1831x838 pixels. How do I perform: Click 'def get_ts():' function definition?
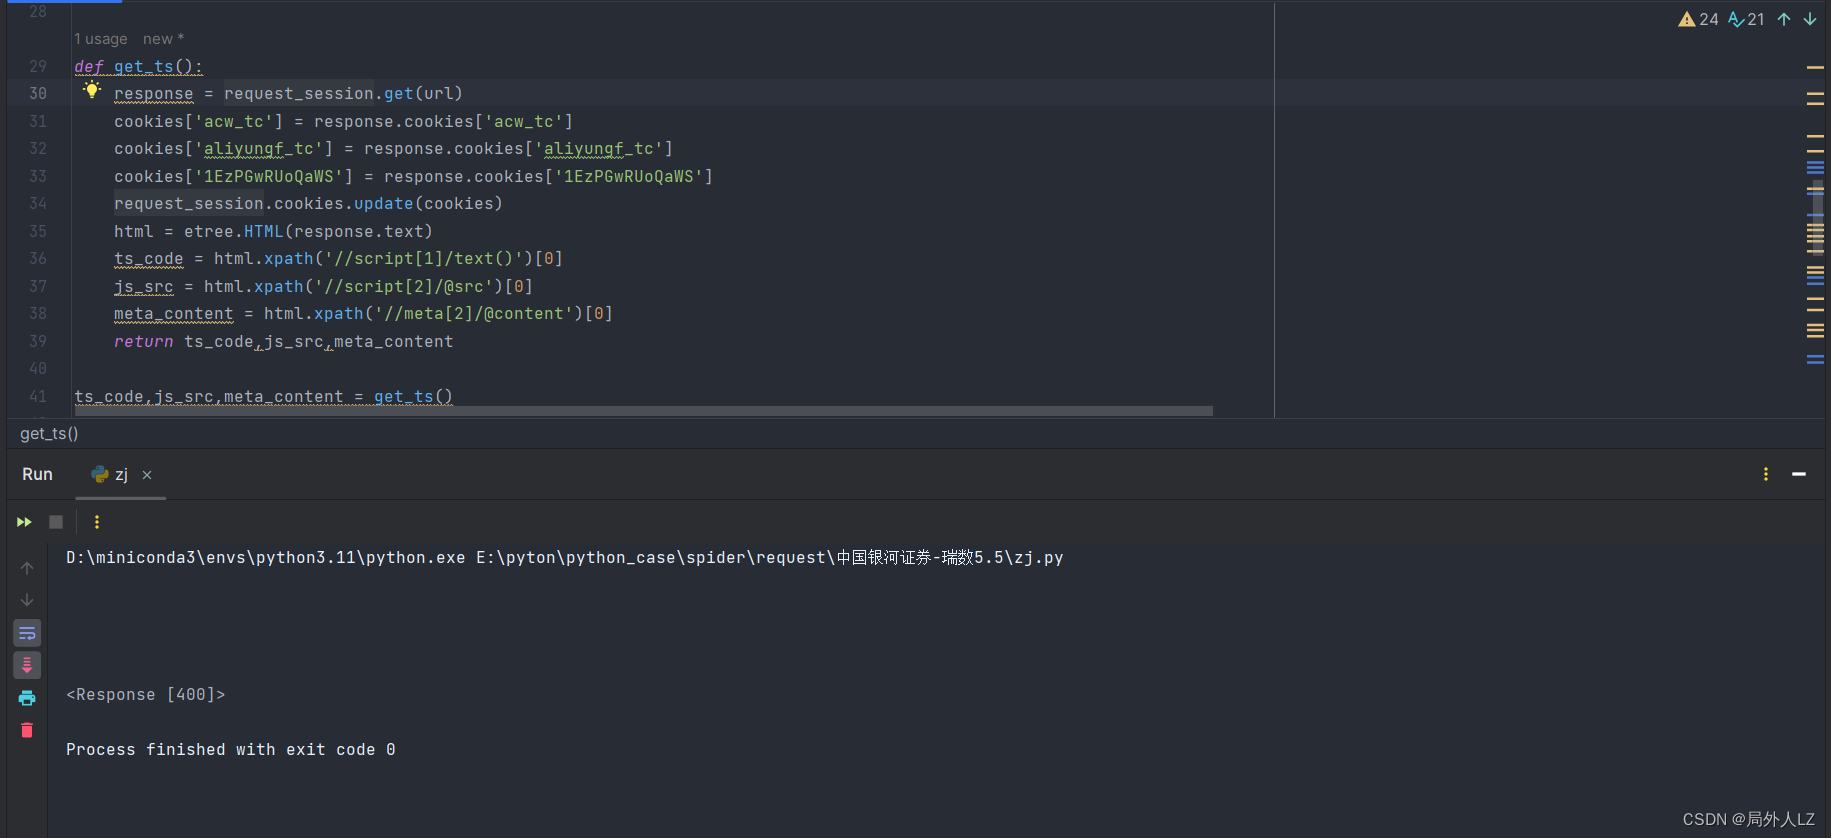click(138, 66)
